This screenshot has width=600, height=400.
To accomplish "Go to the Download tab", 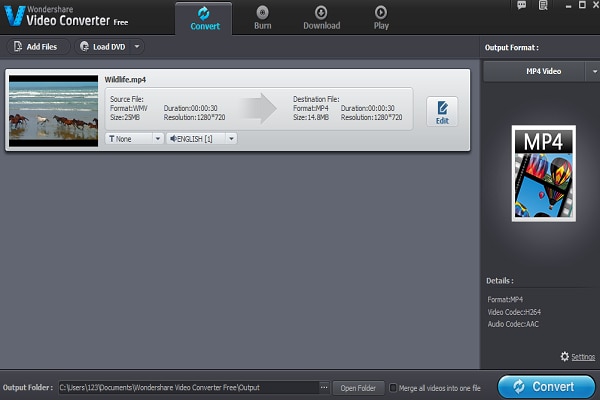I will tap(321, 18).
